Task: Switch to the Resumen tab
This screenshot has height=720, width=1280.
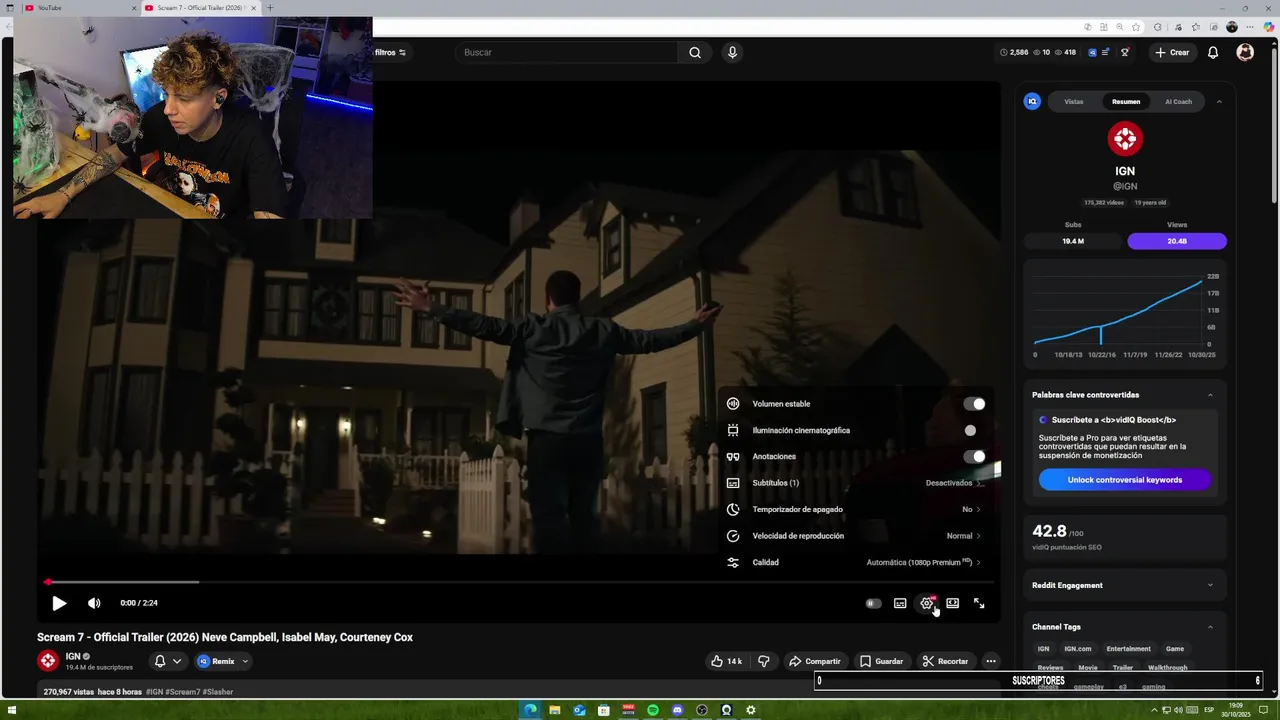Action: 1126,101
